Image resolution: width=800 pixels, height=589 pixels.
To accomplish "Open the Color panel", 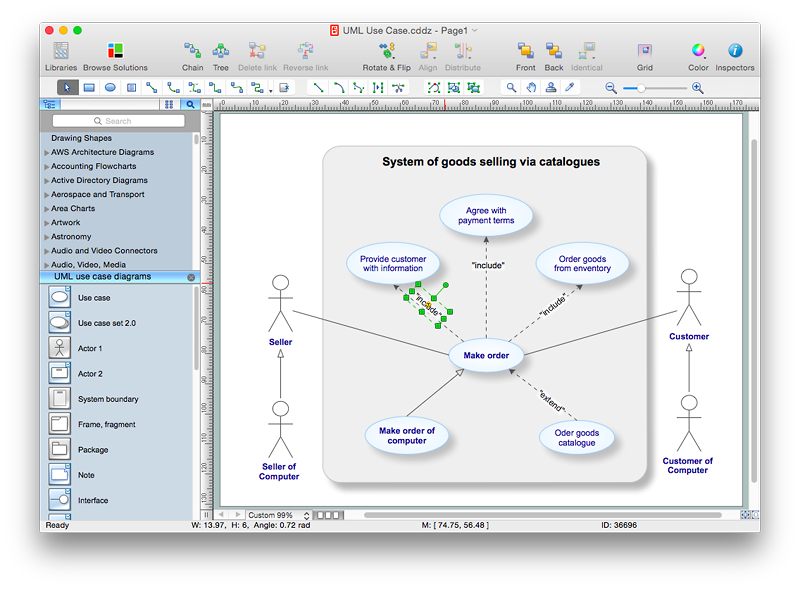I will click(x=697, y=55).
